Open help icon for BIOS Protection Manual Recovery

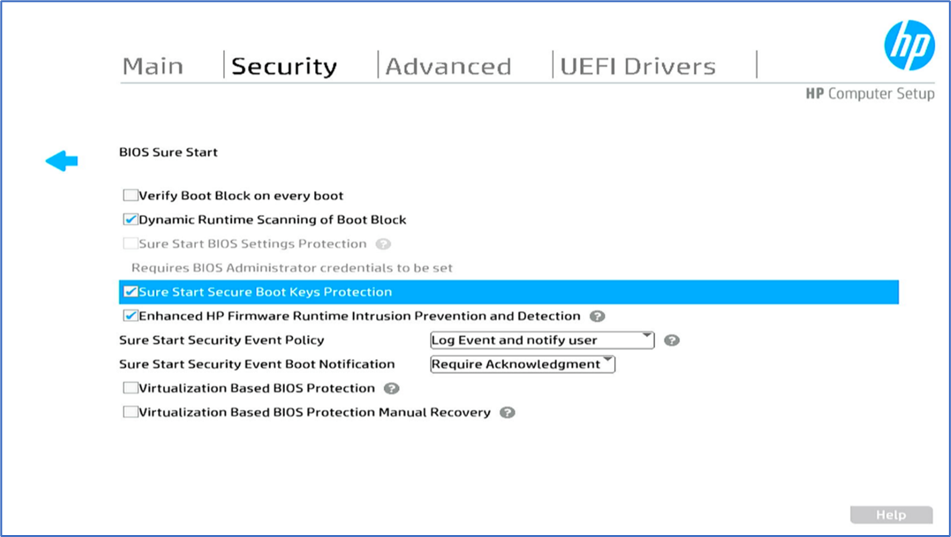(x=508, y=412)
